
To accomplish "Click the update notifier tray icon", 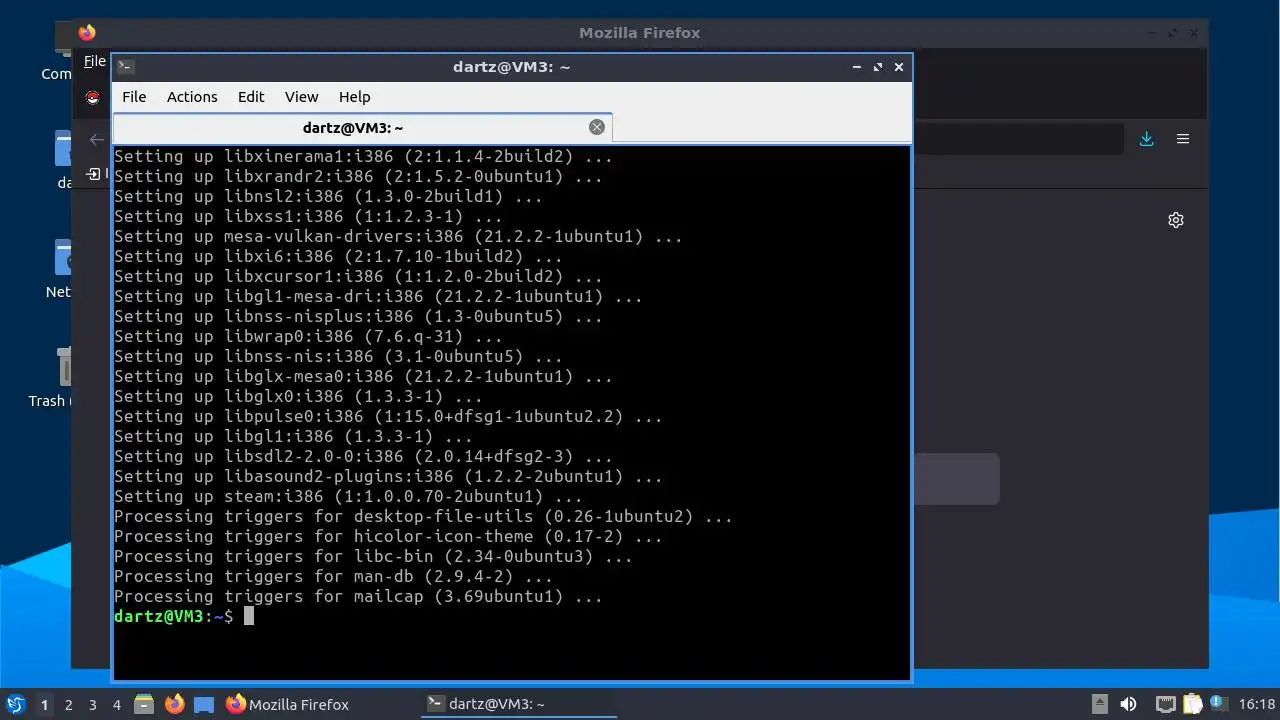I will click(1218, 704).
